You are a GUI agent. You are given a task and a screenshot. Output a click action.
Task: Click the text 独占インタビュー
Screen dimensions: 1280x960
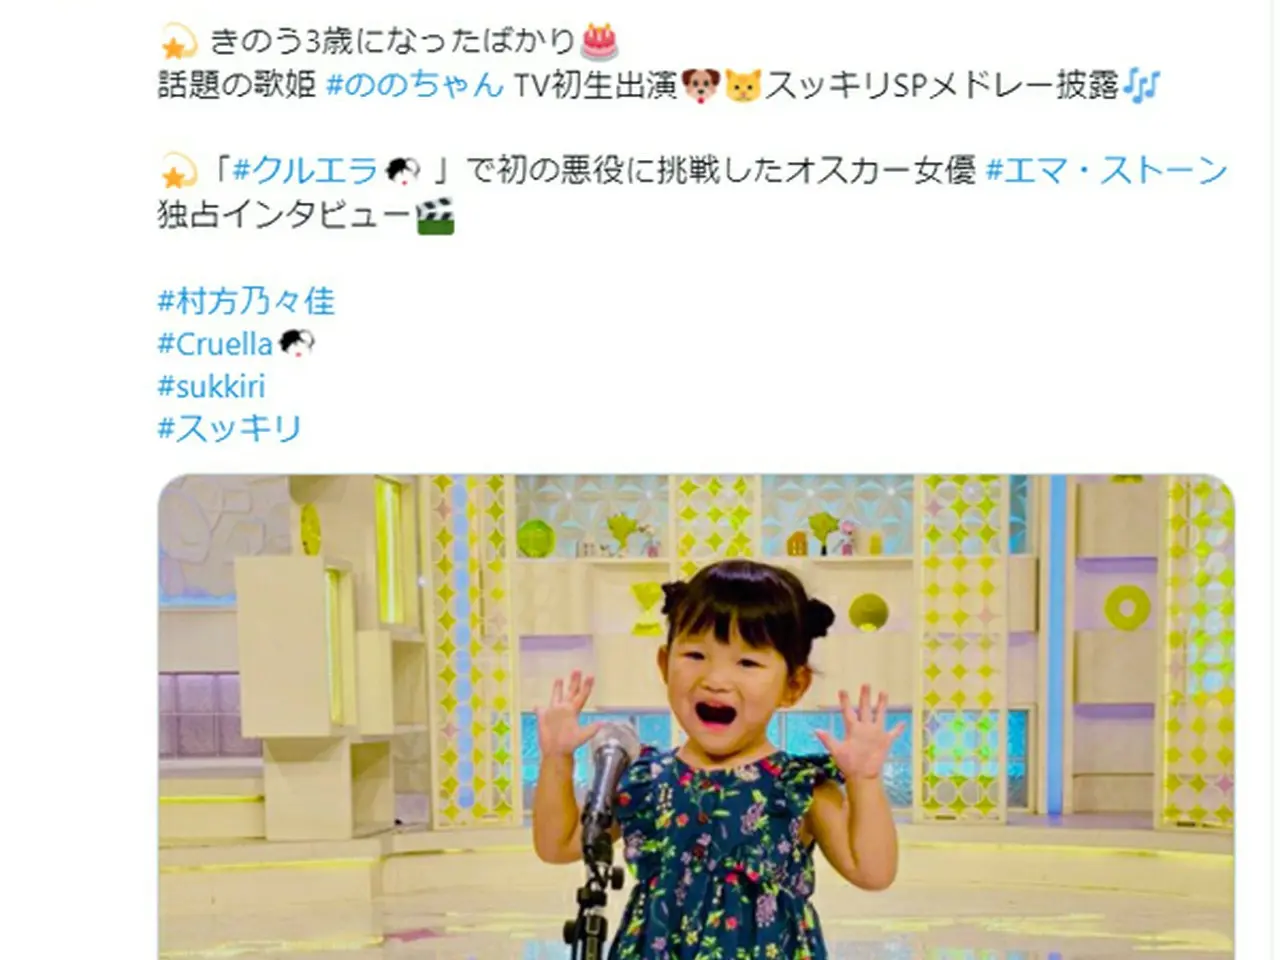285,214
